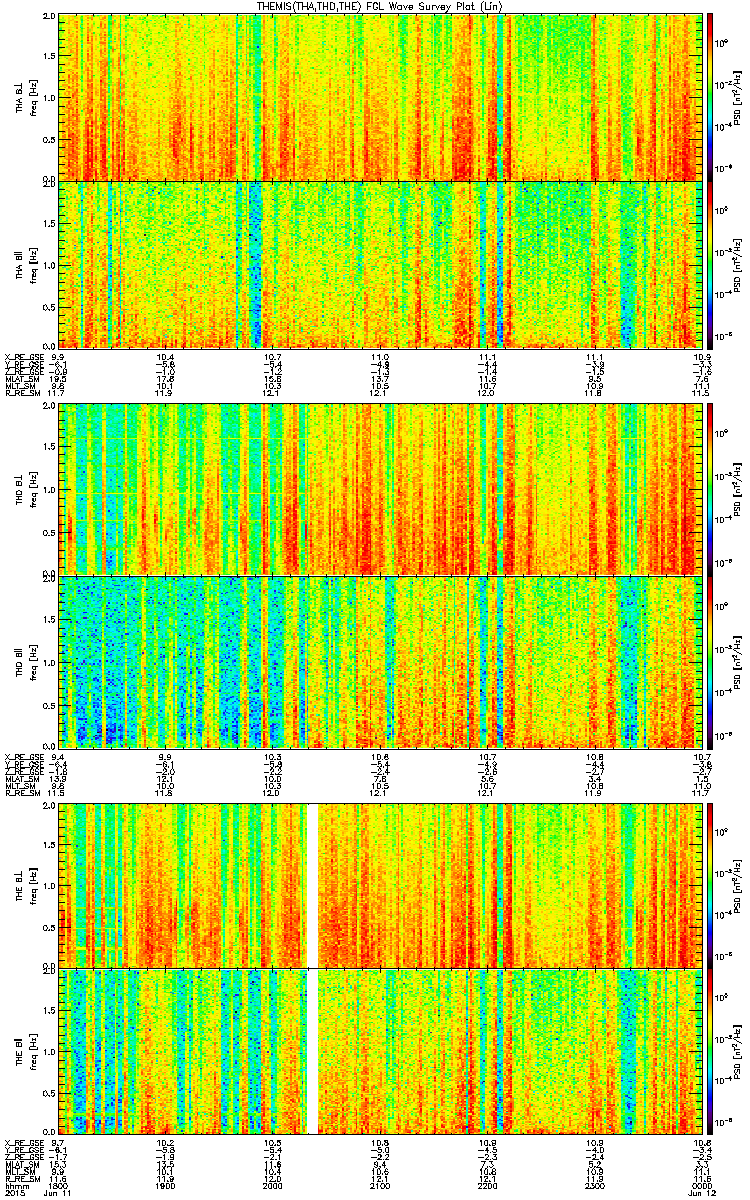Click the THD perpendicular B spectrogram panel

coord(381,489)
